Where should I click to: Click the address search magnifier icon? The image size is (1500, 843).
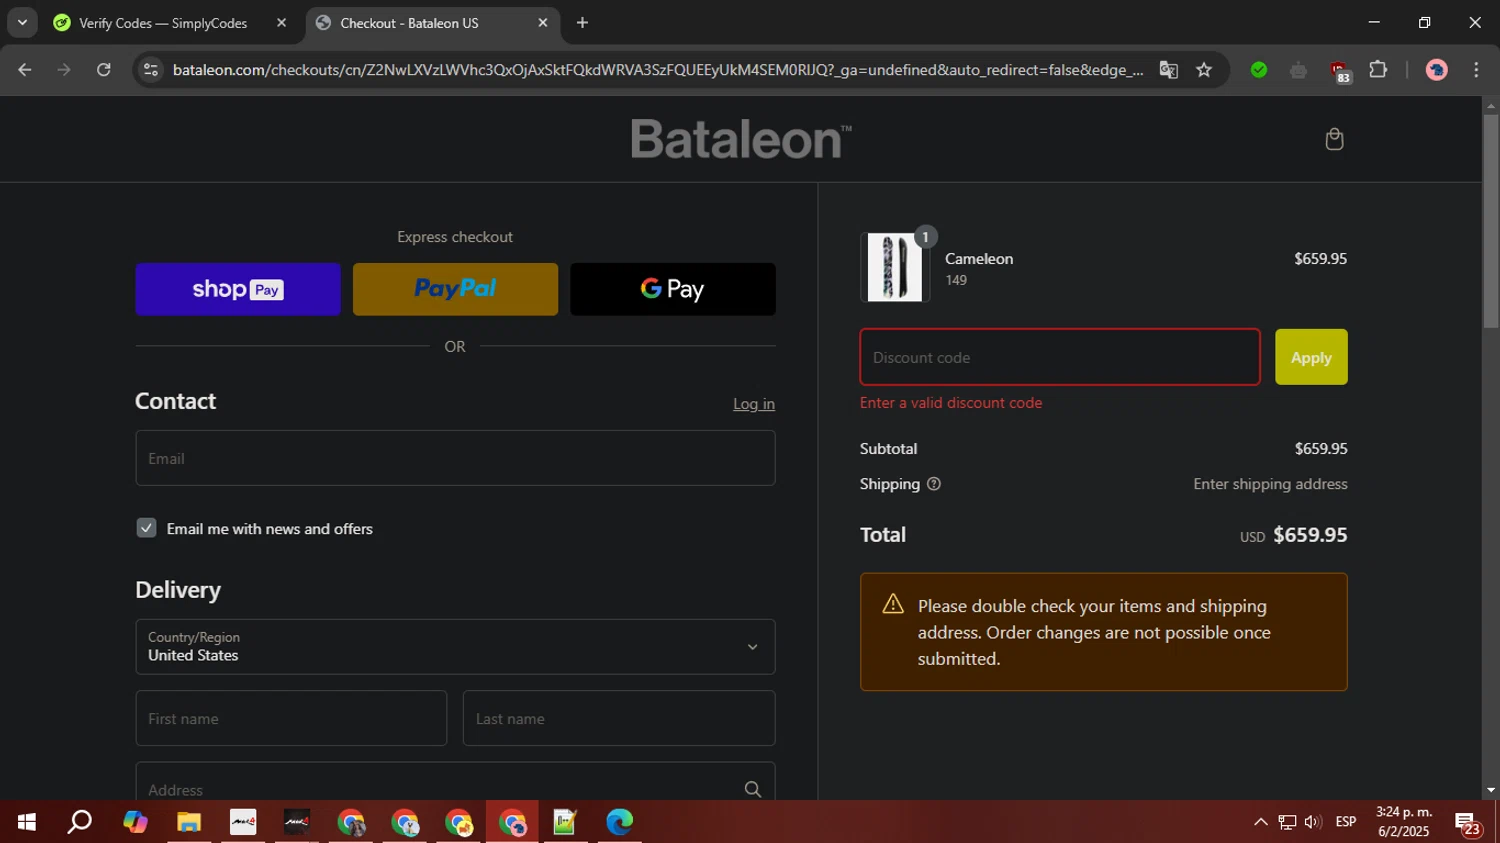(x=753, y=789)
